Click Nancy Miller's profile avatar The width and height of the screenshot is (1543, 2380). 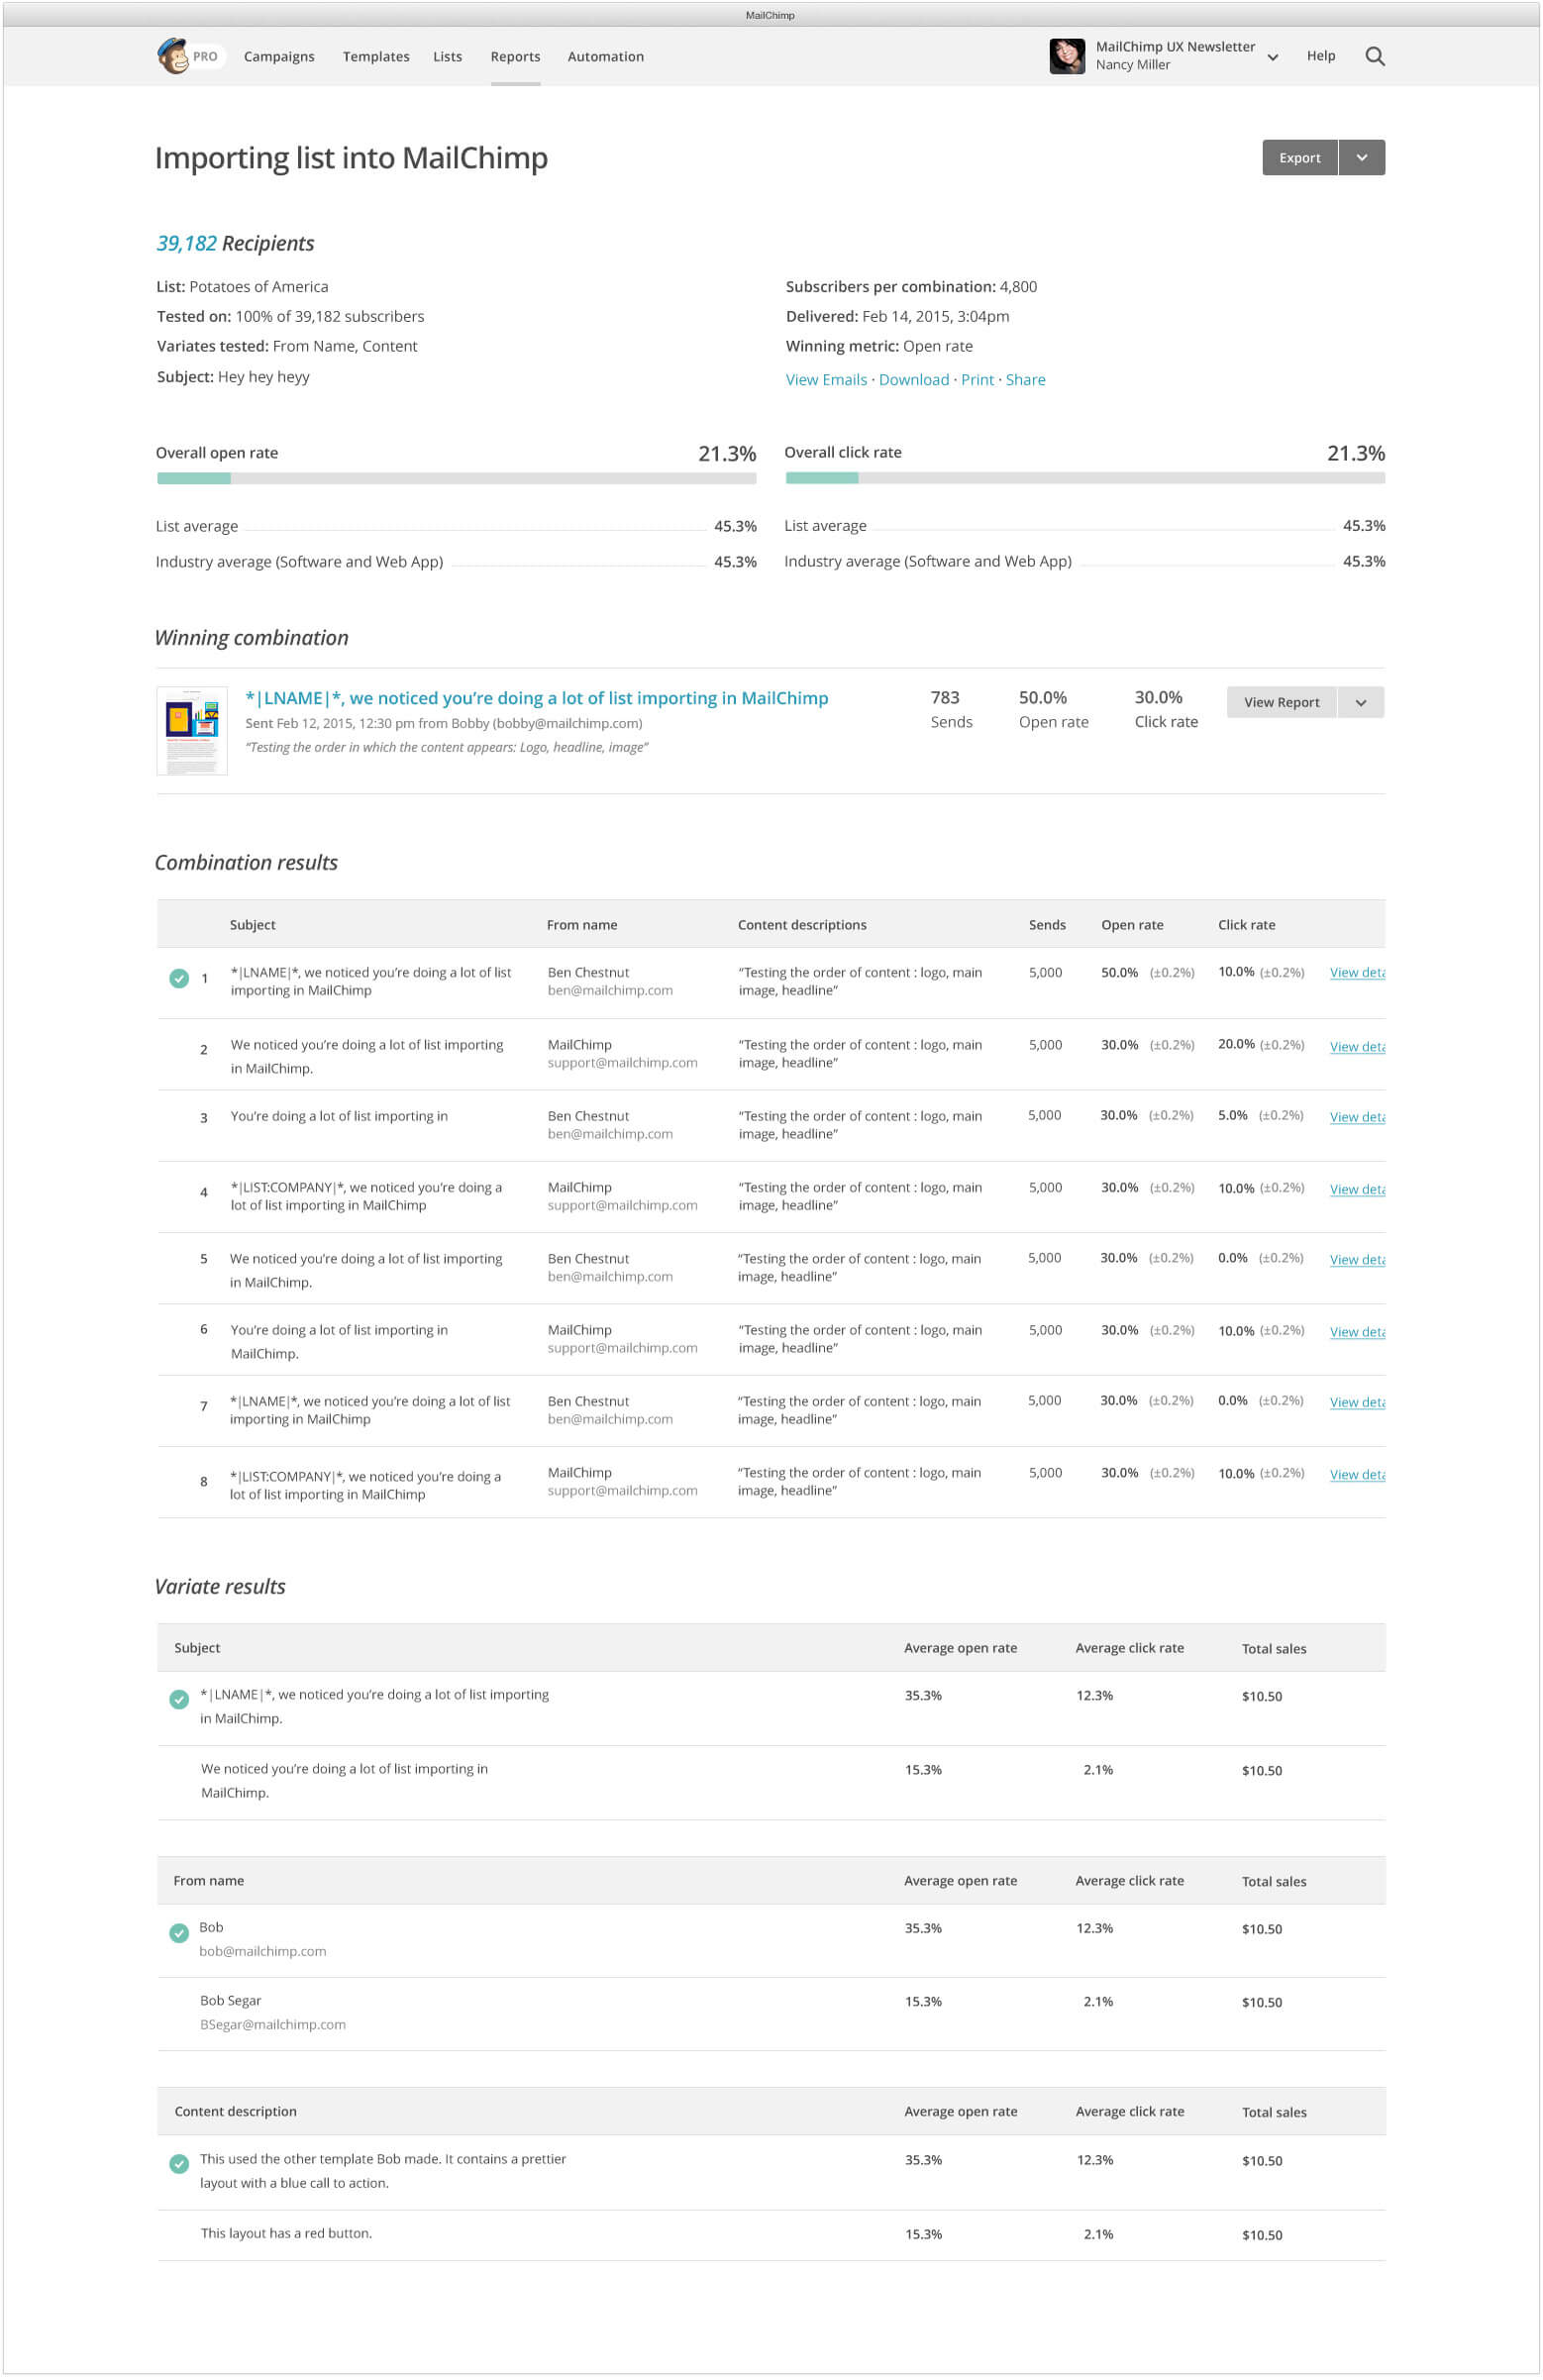1067,56
